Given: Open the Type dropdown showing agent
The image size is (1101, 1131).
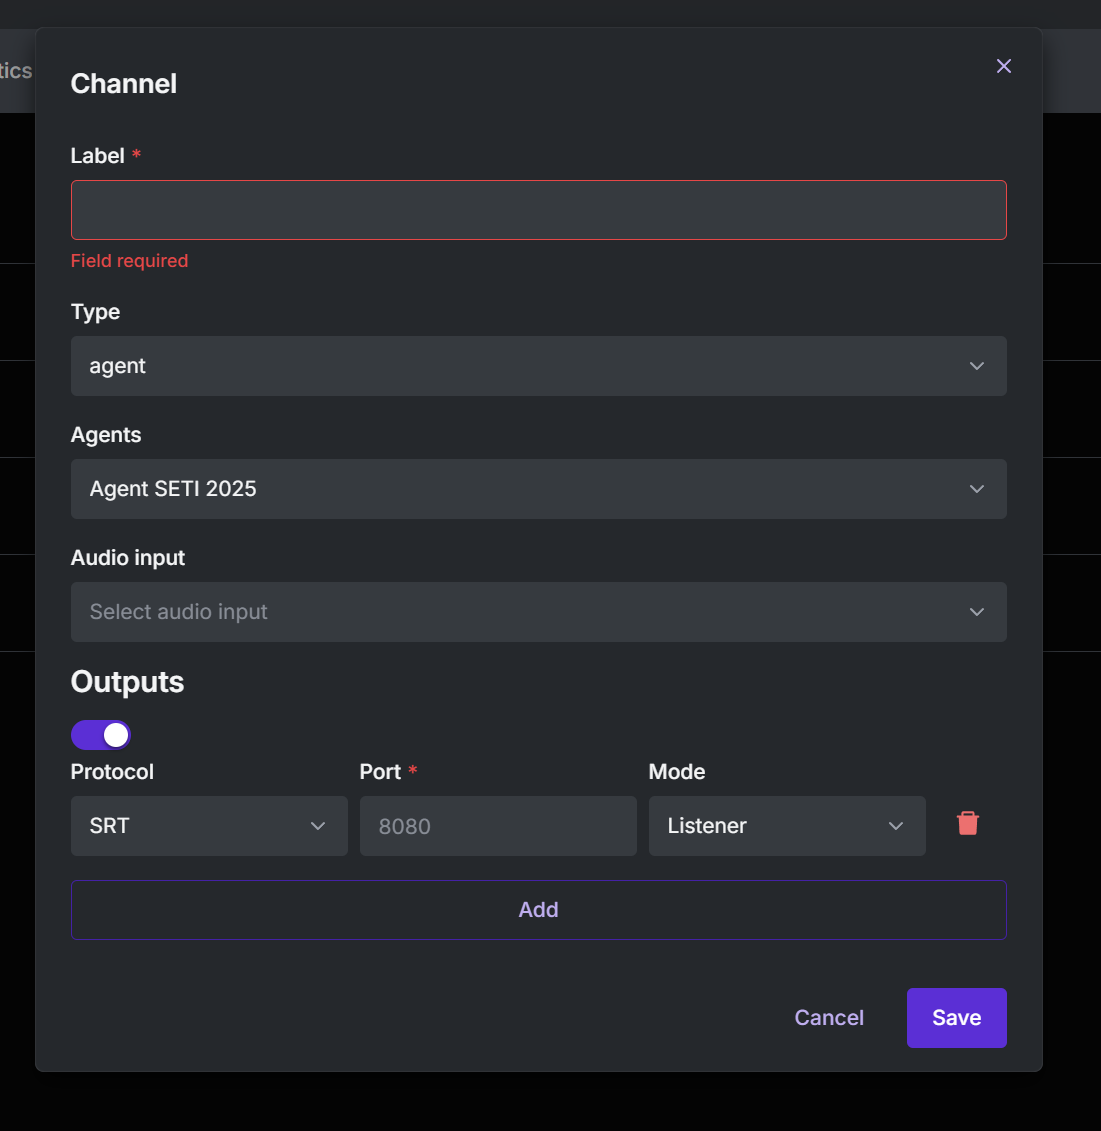Looking at the screenshot, I should [539, 366].
